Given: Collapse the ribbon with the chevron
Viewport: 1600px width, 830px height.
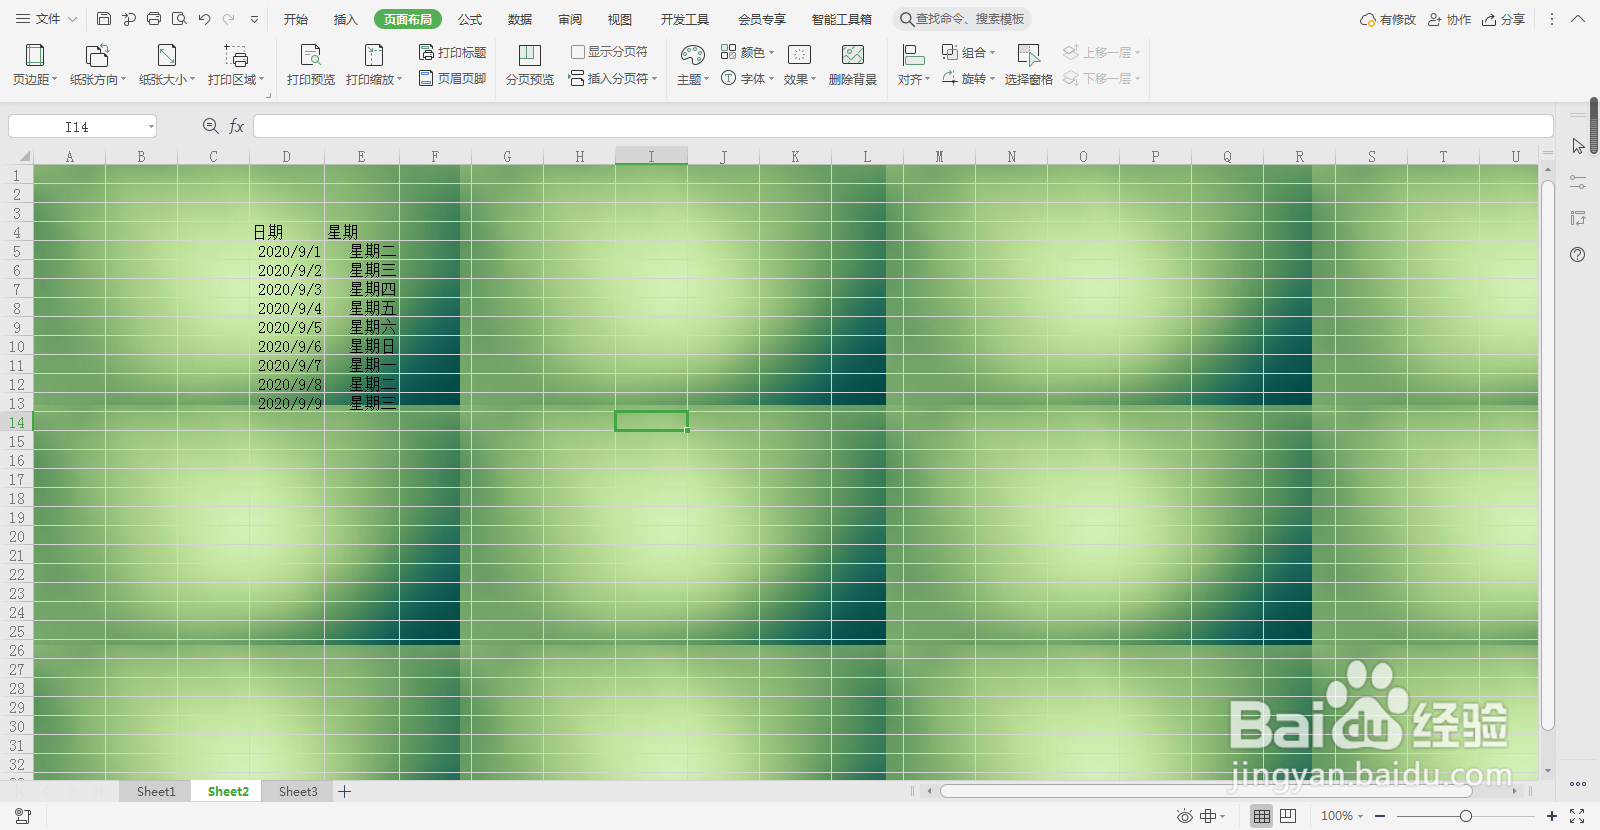Looking at the screenshot, I should [x=1578, y=19].
